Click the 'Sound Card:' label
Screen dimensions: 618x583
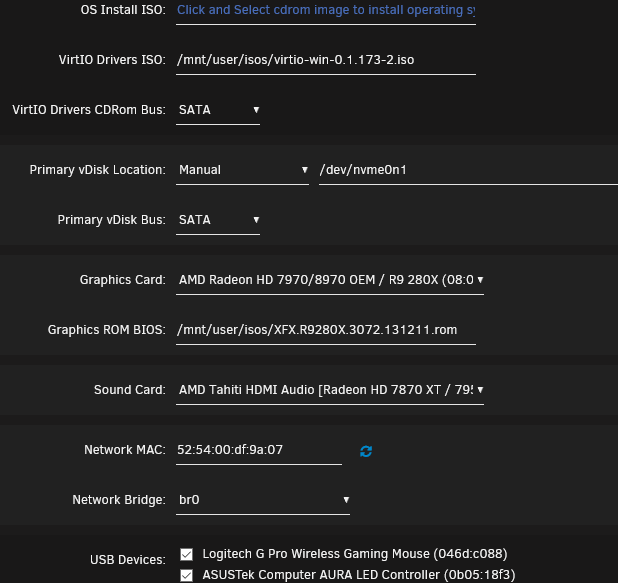click(130, 390)
